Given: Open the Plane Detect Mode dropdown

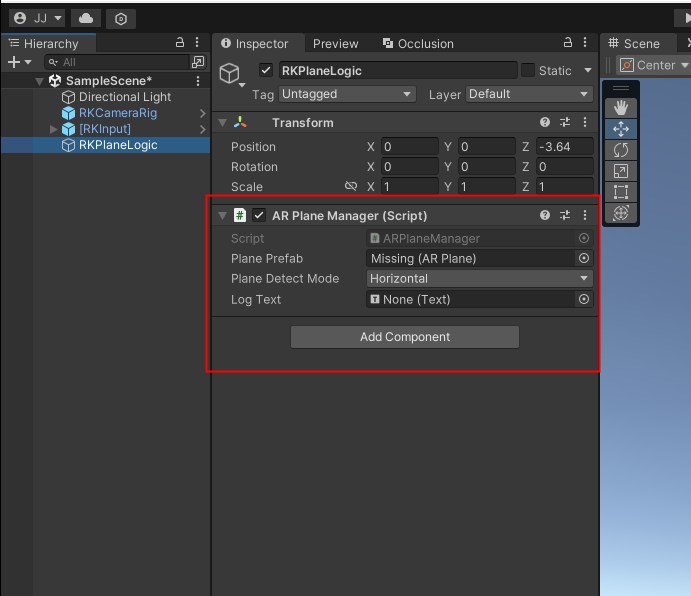Looking at the screenshot, I should [479, 279].
